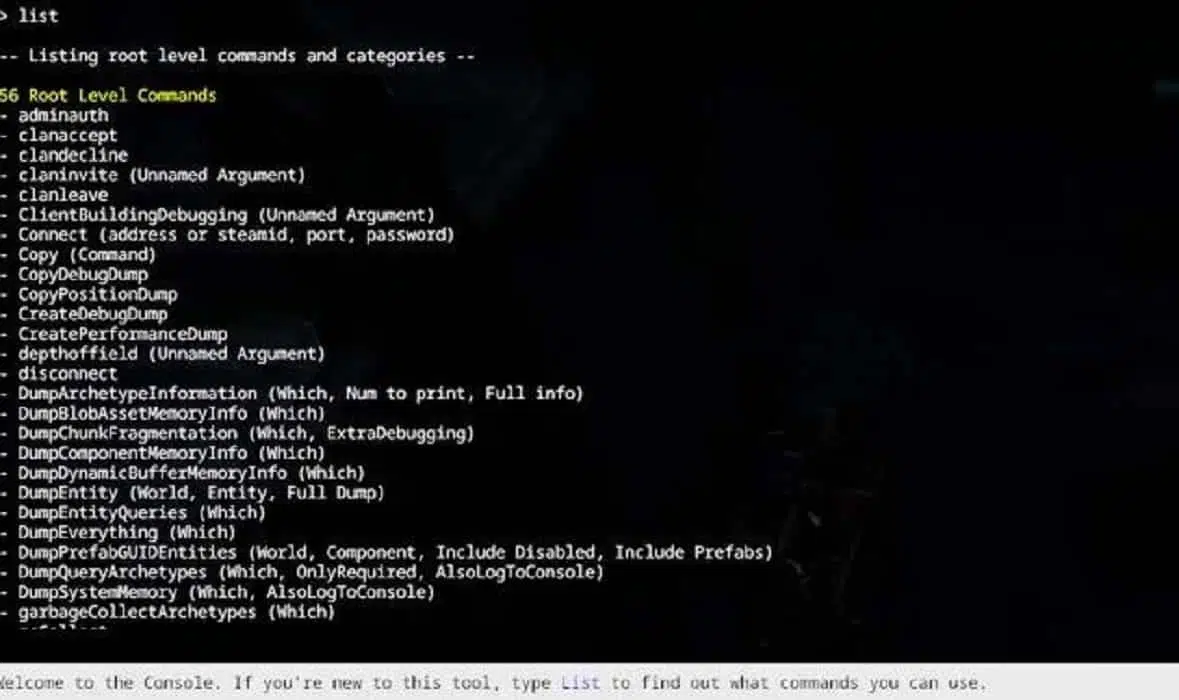The height and width of the screenshot is (700, 1179).
Task: Select the 56 Root Level Commands header
Action: coord(108,95)
